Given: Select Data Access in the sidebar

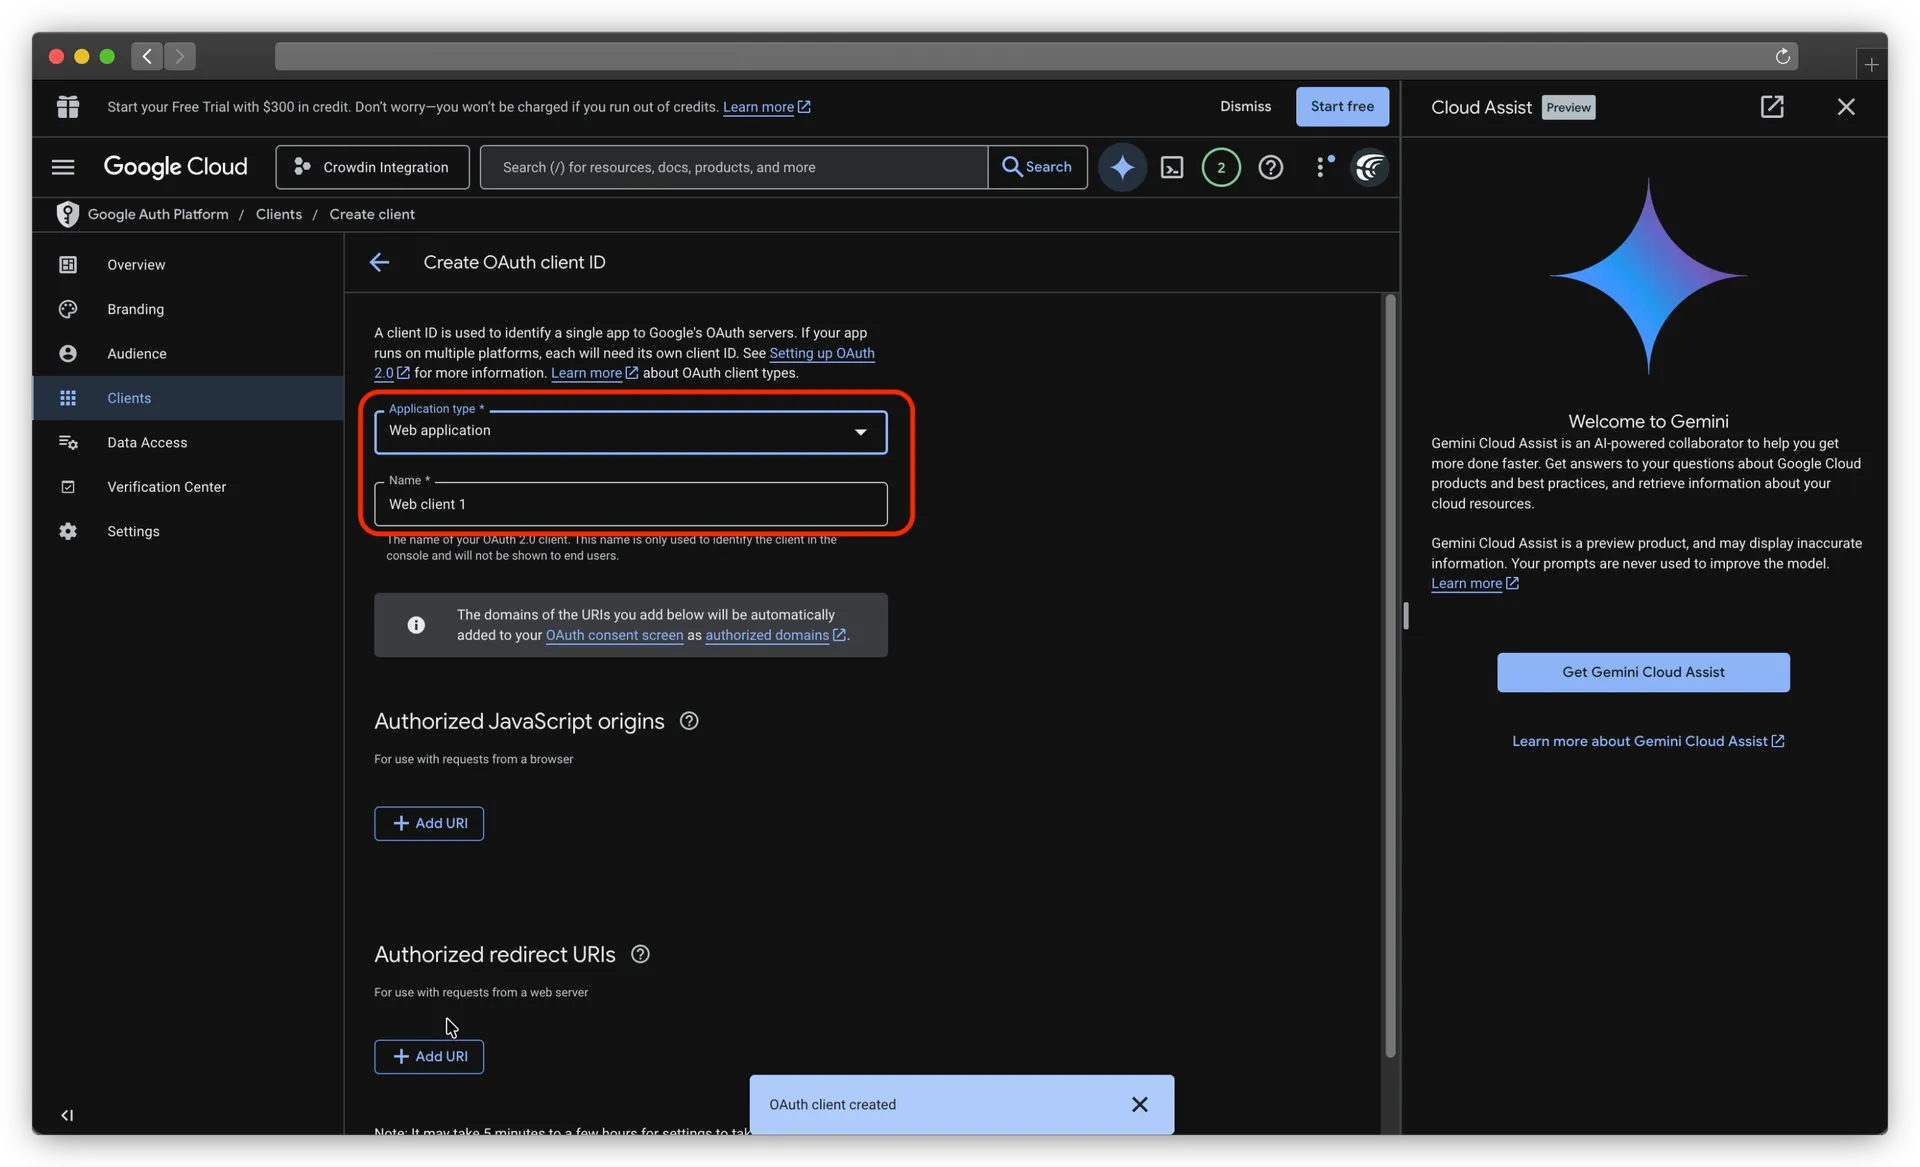Looking at the screenshot, I should (x=147, y=442).
